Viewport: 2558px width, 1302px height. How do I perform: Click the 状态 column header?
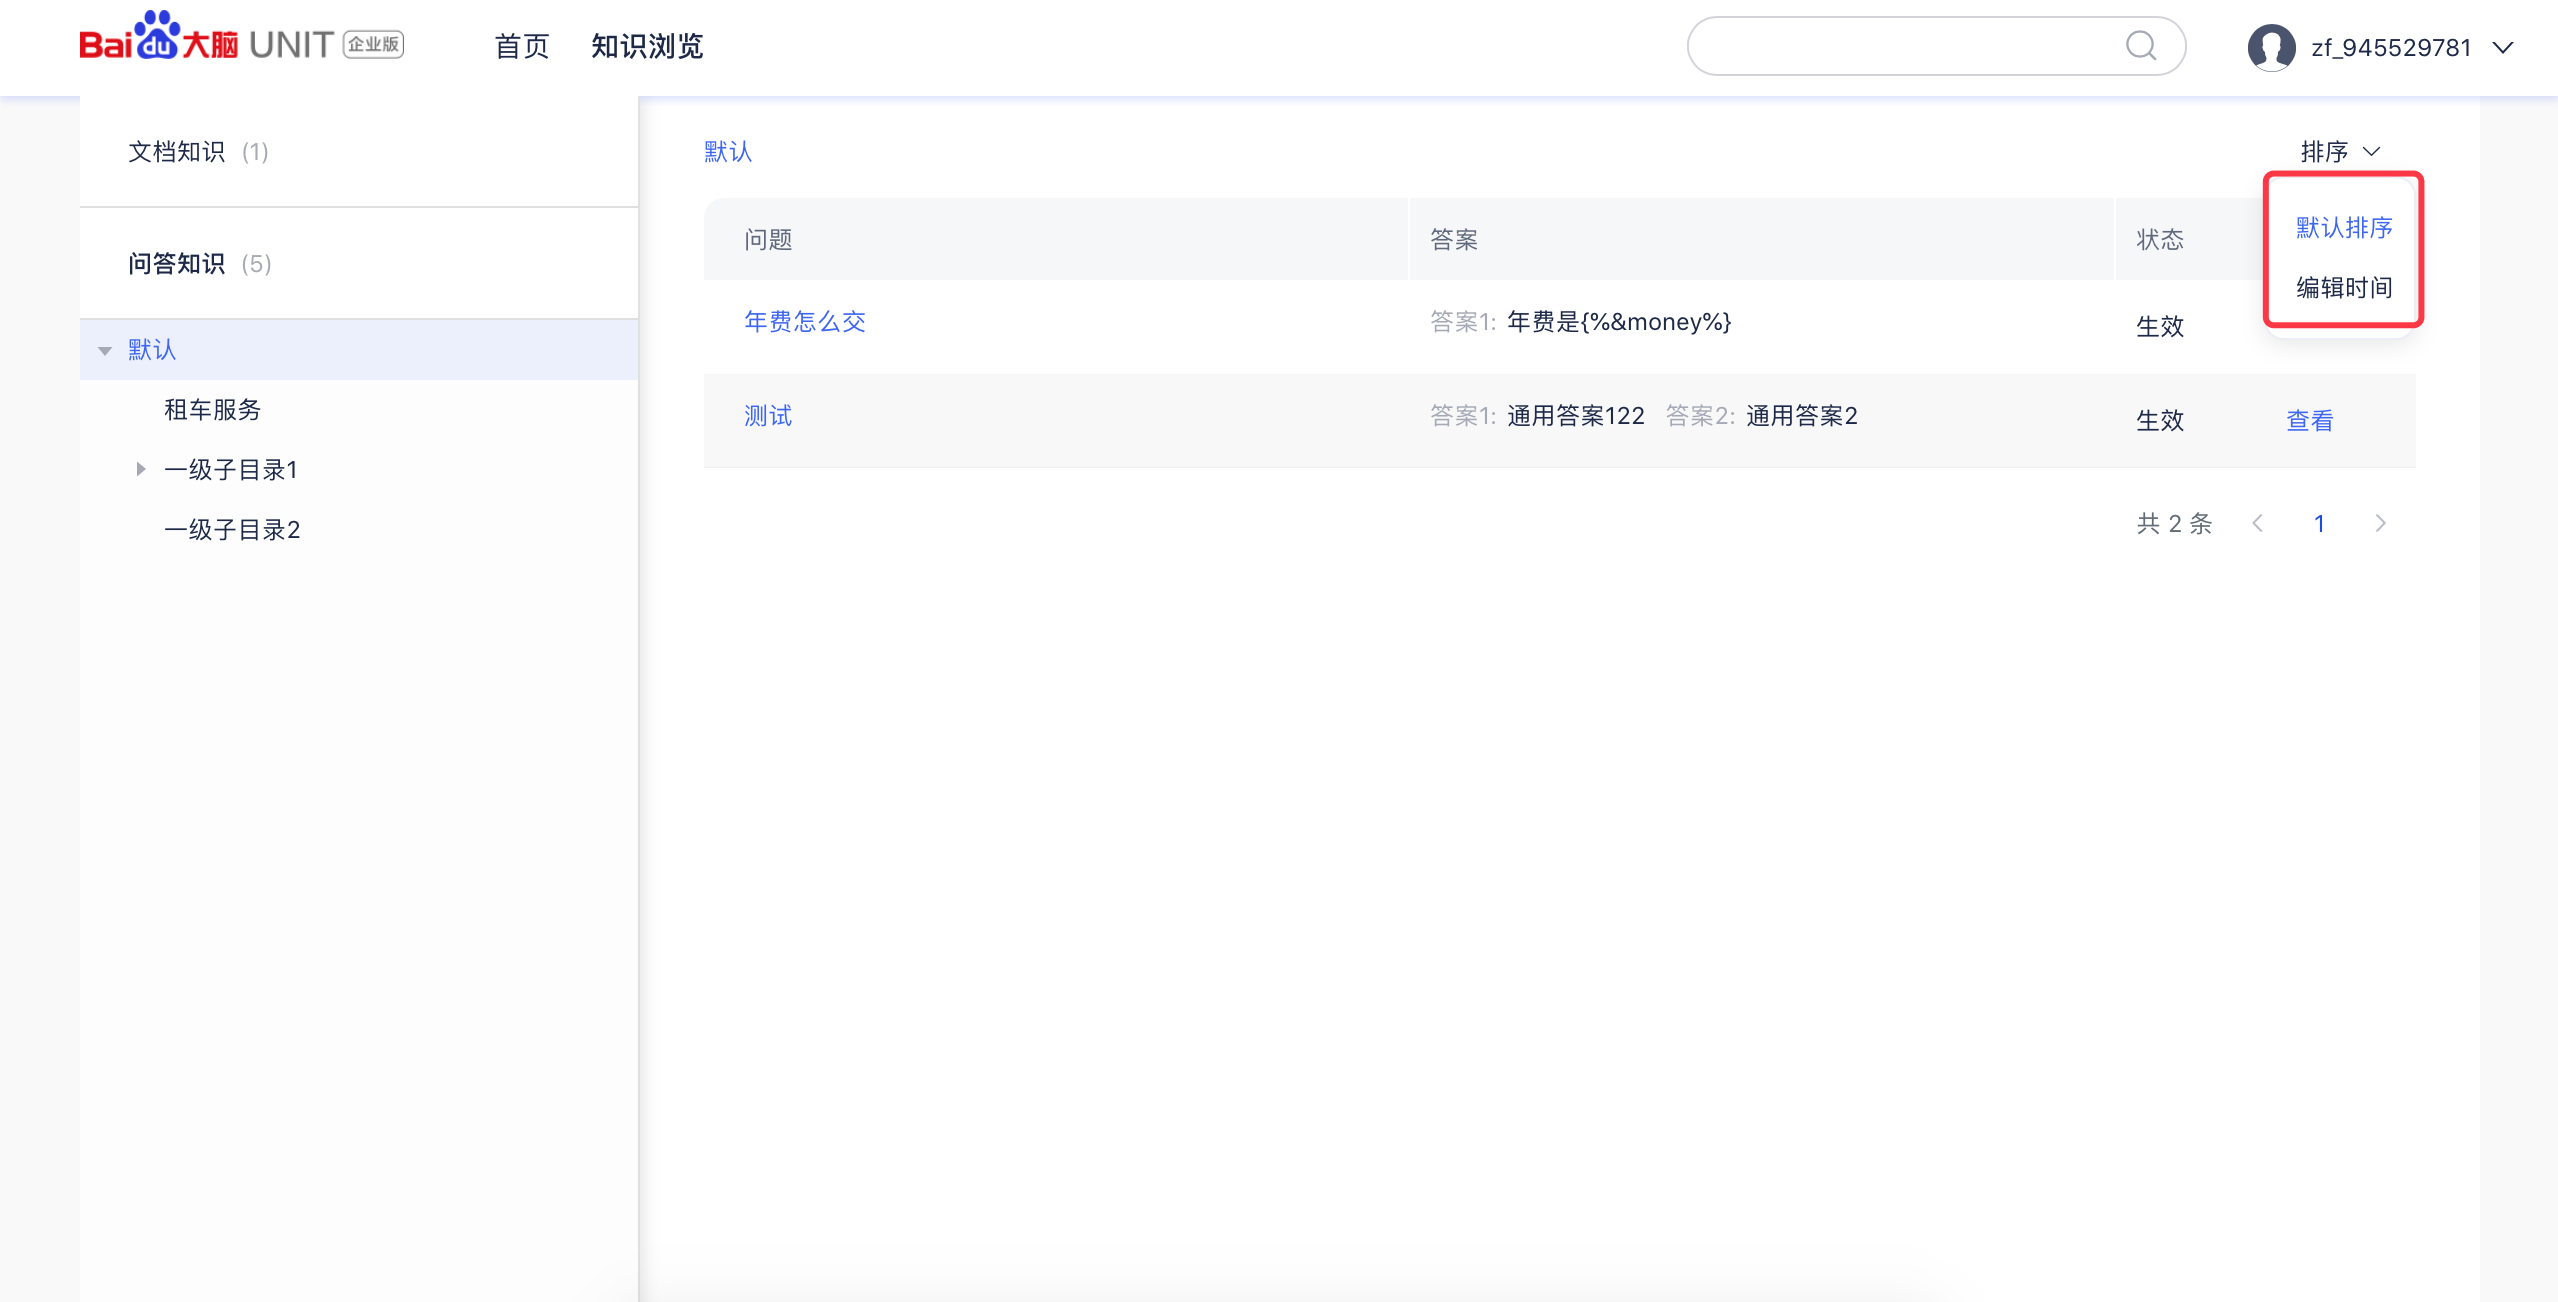[x=2160, y=240]
